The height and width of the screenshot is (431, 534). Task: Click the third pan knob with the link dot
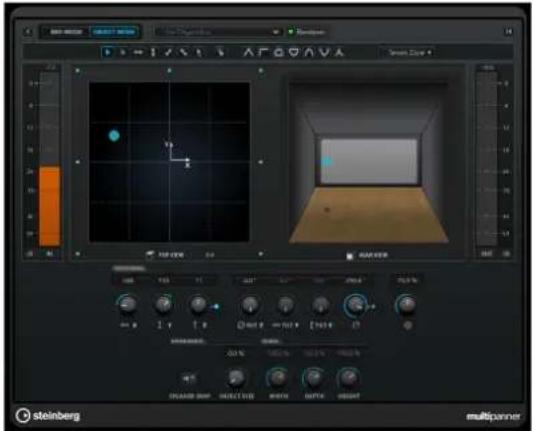[199, 304]
